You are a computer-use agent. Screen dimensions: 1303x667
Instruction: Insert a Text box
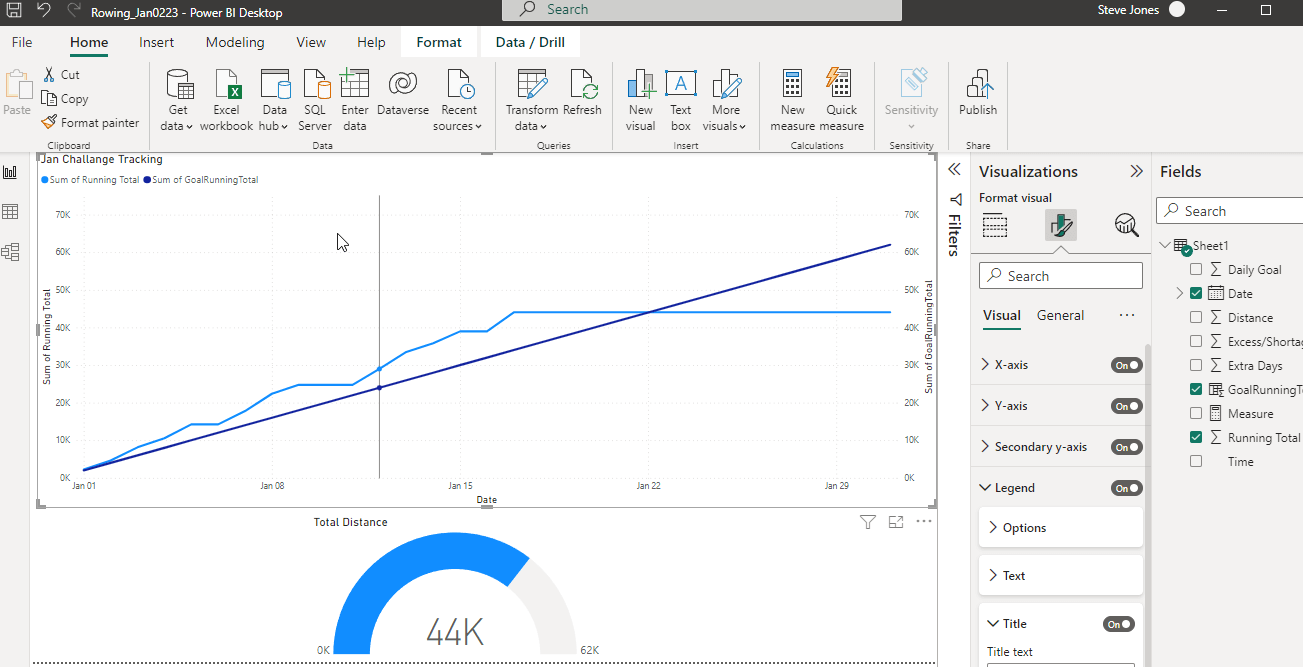(681, 101)
